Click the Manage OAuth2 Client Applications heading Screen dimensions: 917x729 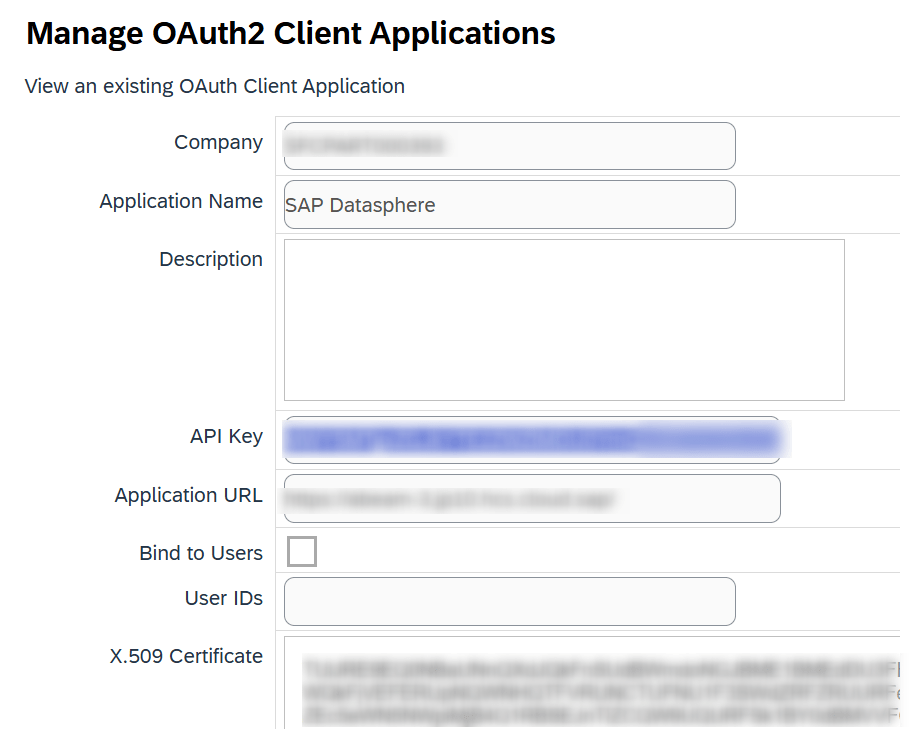[x=290, y=33]
